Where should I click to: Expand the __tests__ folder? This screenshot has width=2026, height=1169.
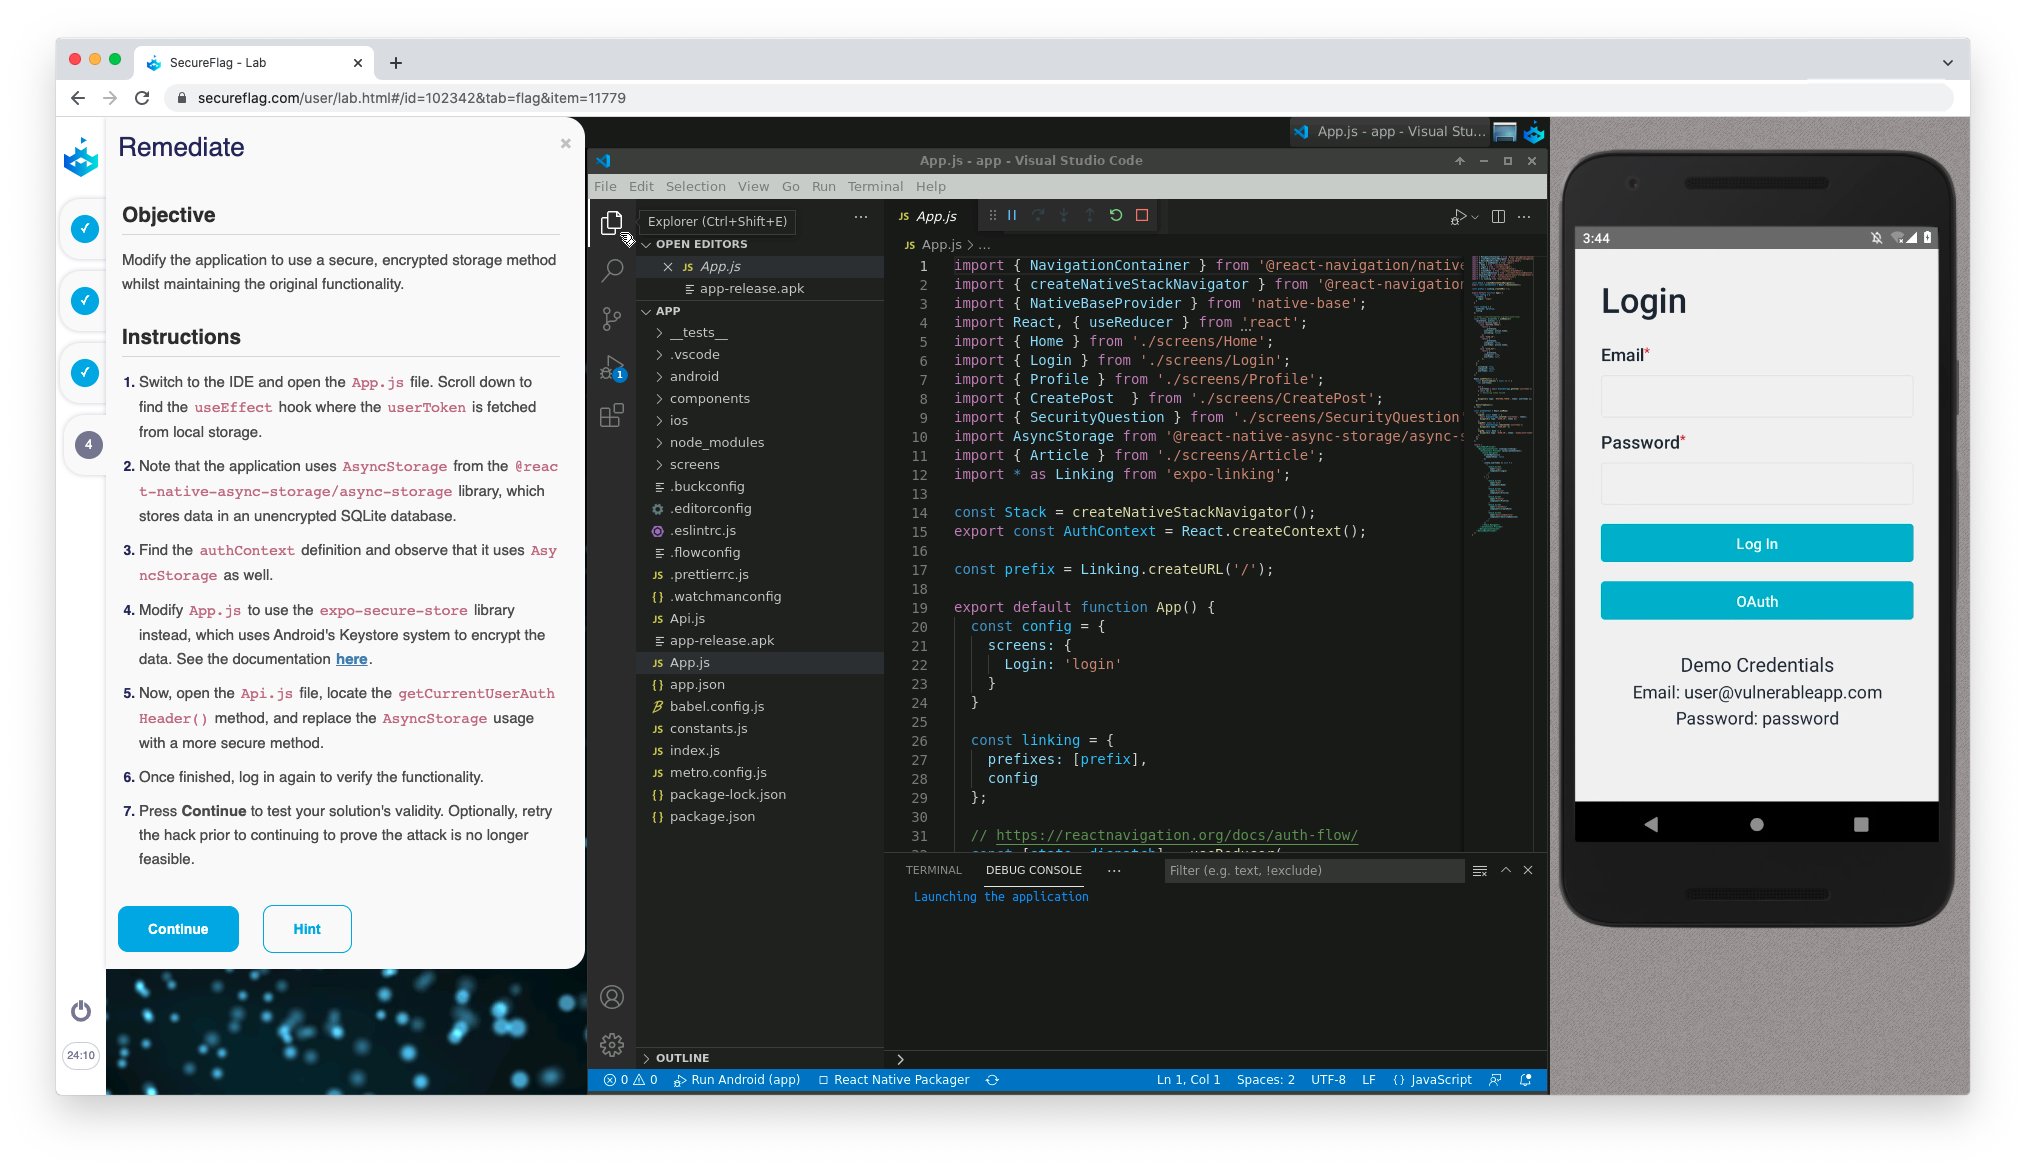coord(762,333)
